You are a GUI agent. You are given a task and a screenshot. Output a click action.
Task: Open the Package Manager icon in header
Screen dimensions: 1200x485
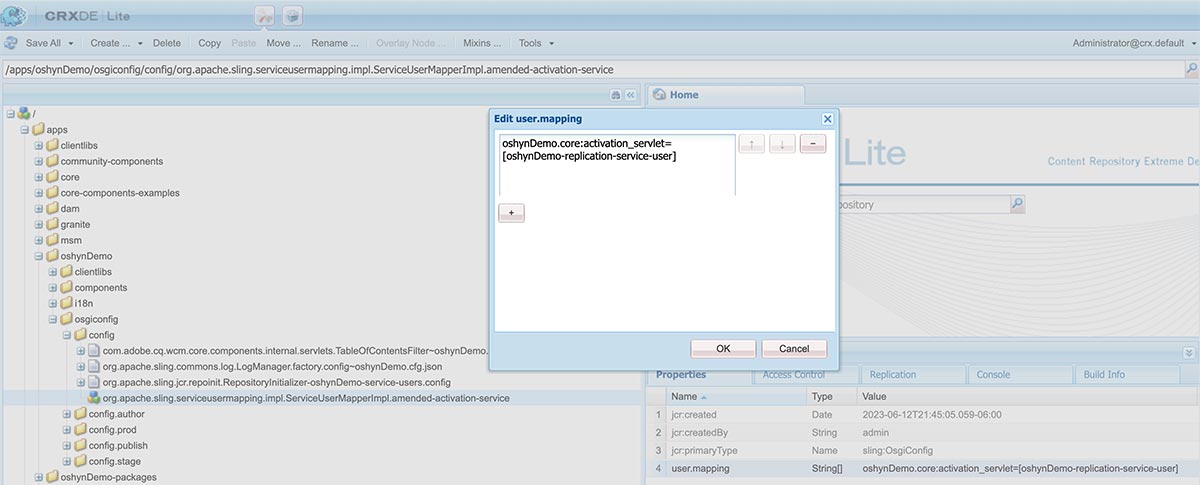pos(292,16)
